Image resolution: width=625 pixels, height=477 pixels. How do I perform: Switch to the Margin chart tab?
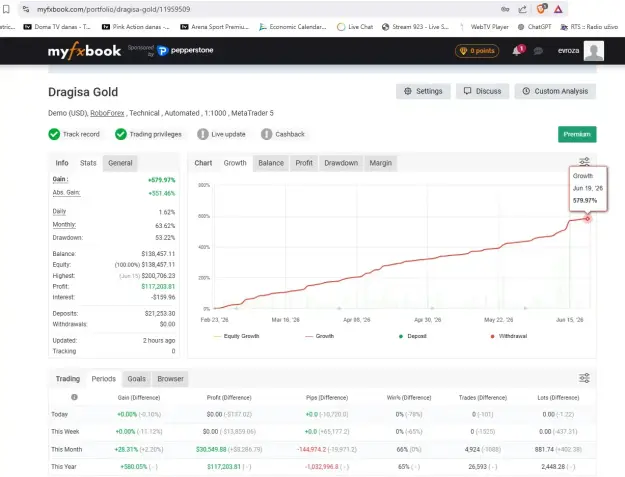[381, 163]
